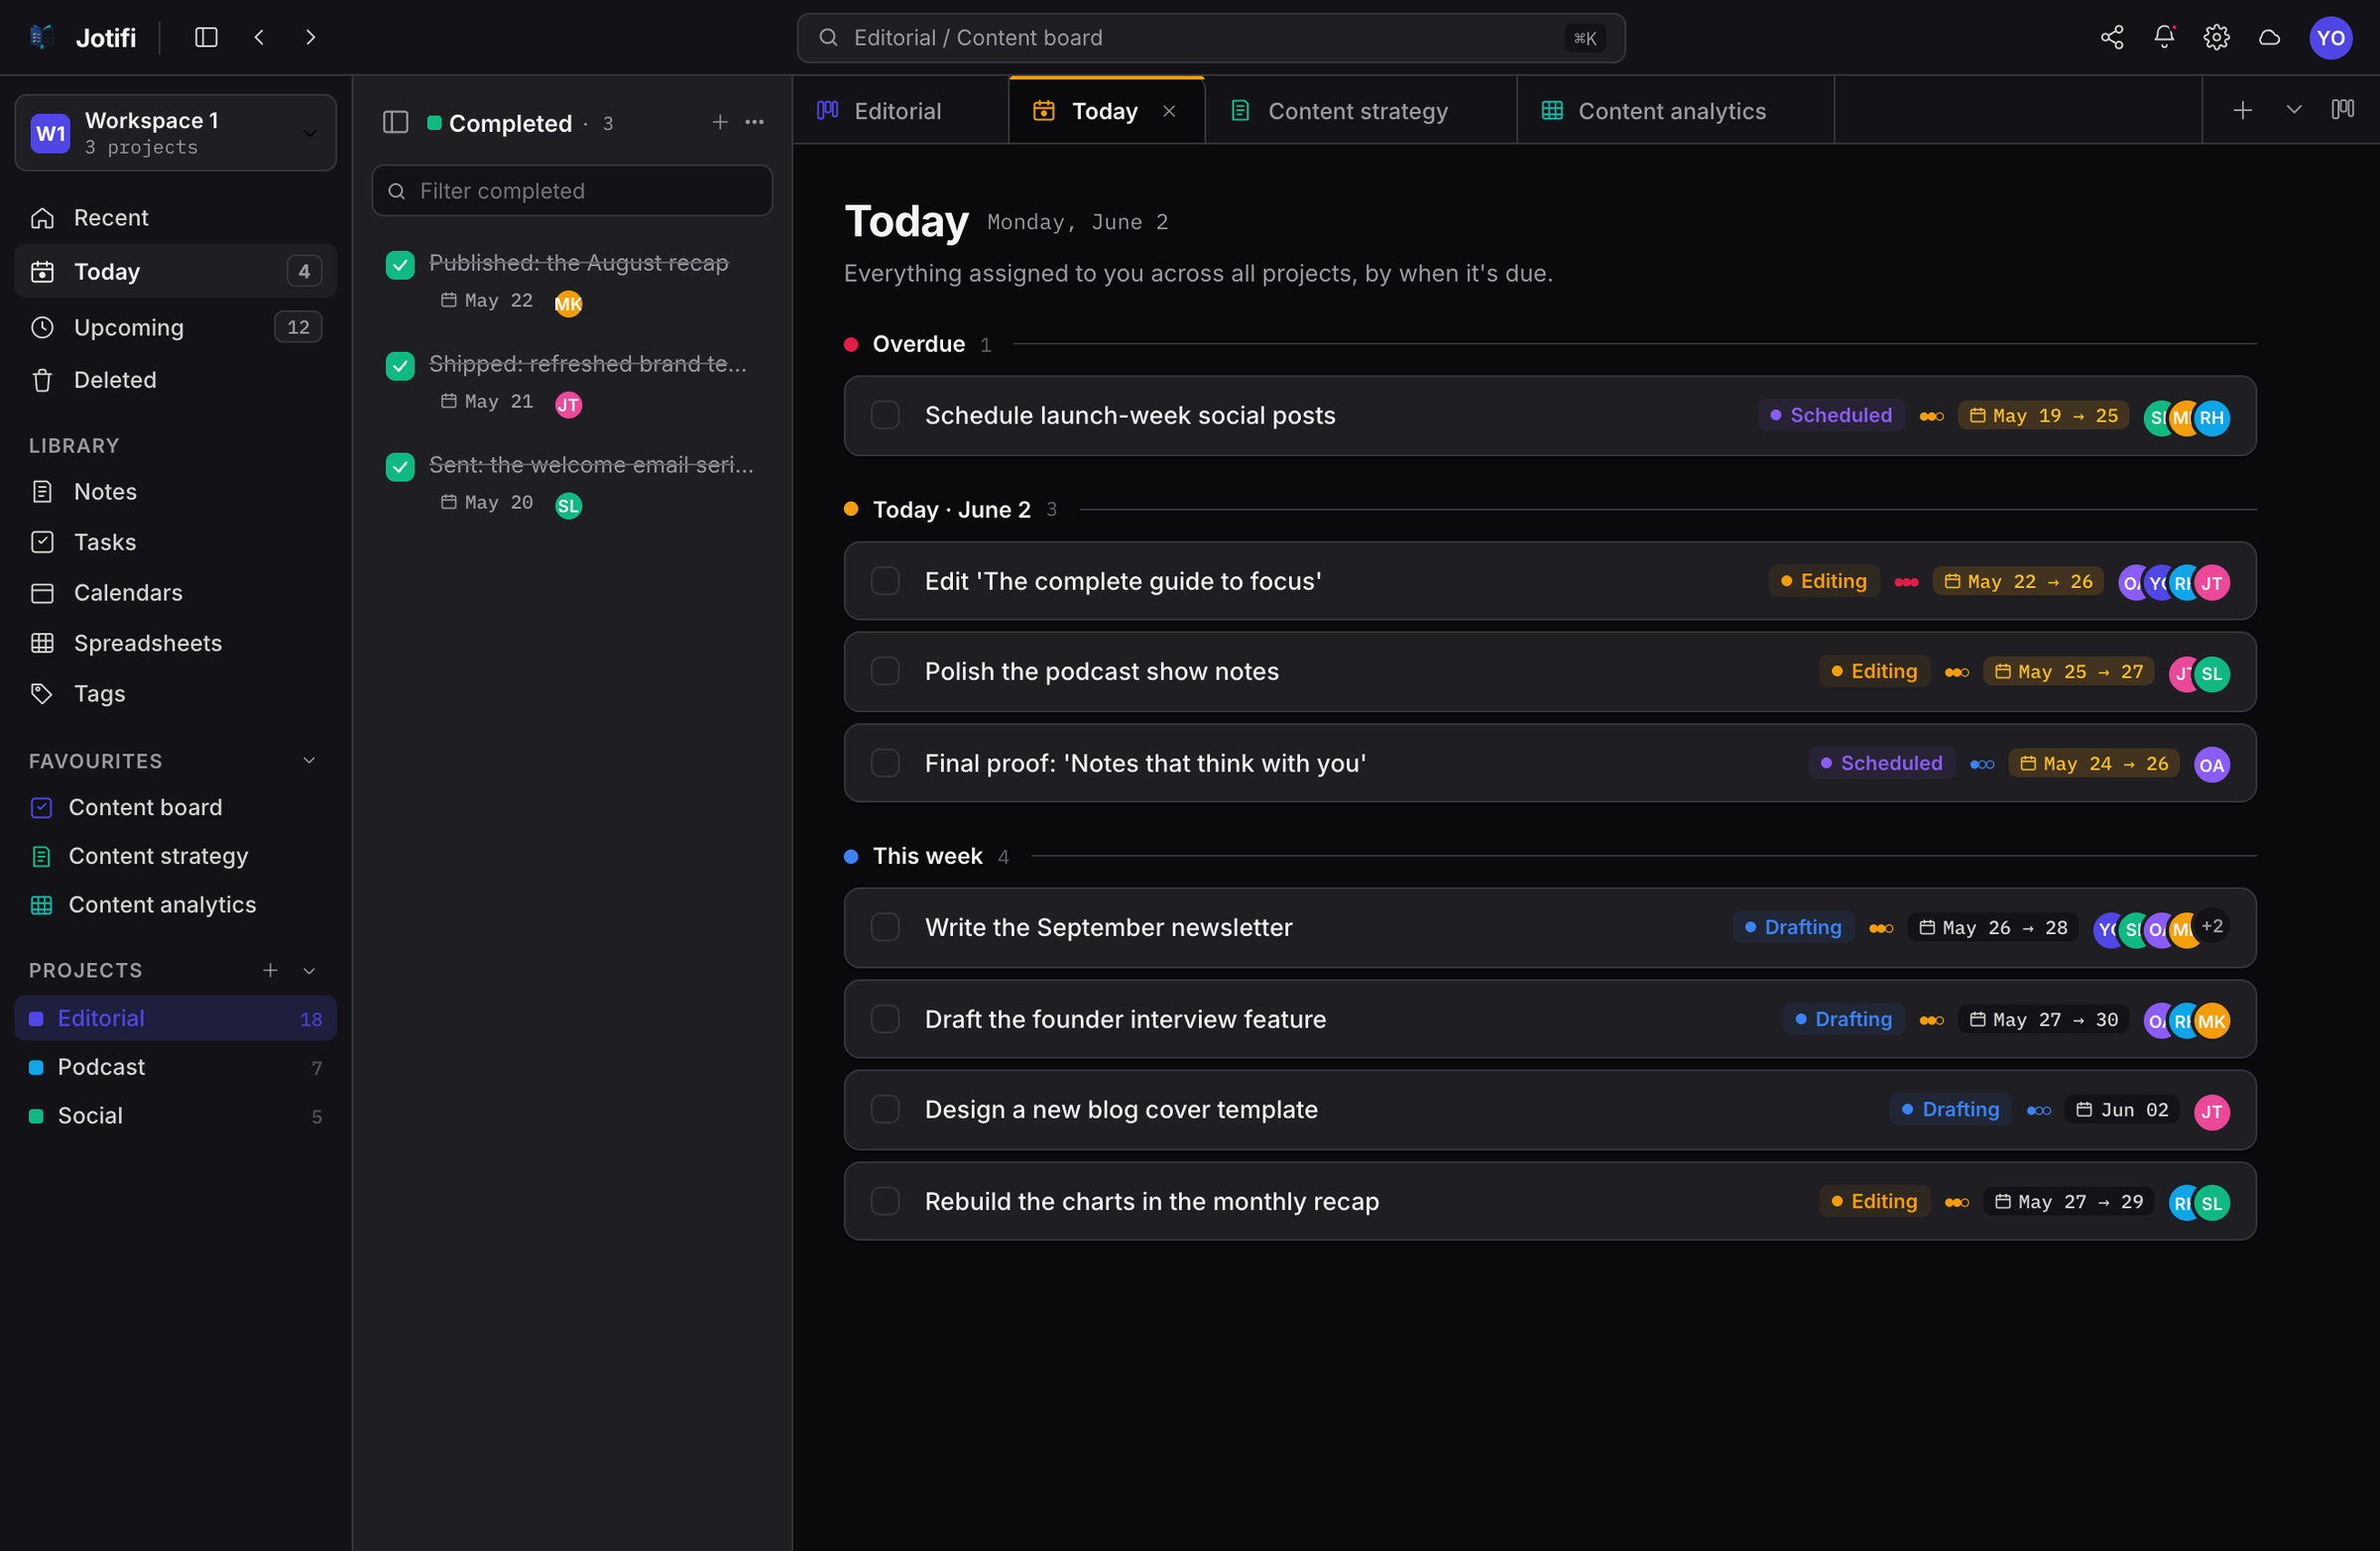Image resolution: width=2380 pixels, height=1551 pixels.
Task: Open Content strategy favourite
Action: [176, 856]
